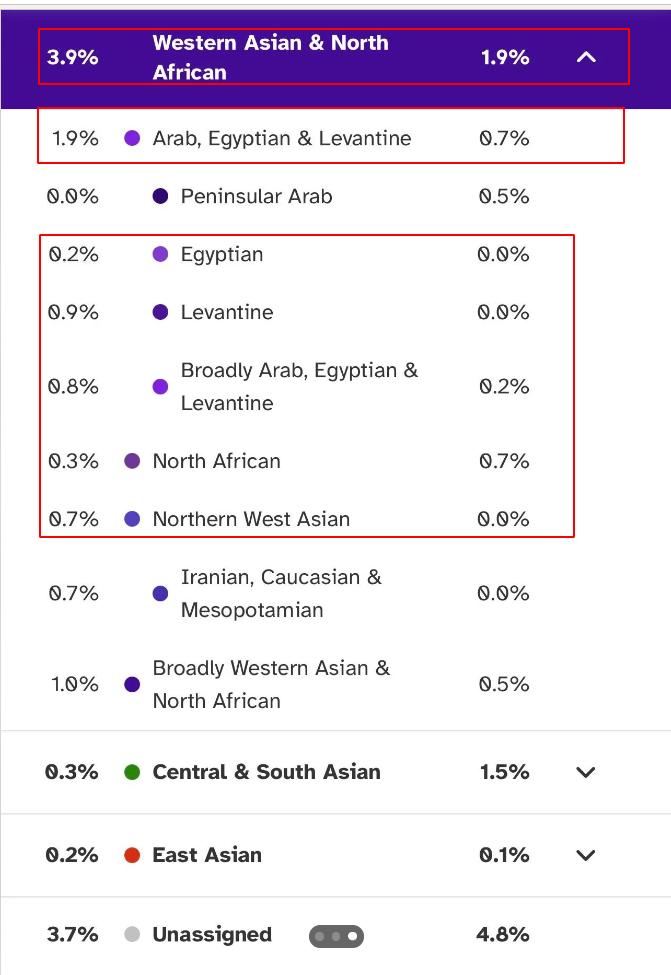Click the North African color dot
671x975 pixels.
pos(132,461)
